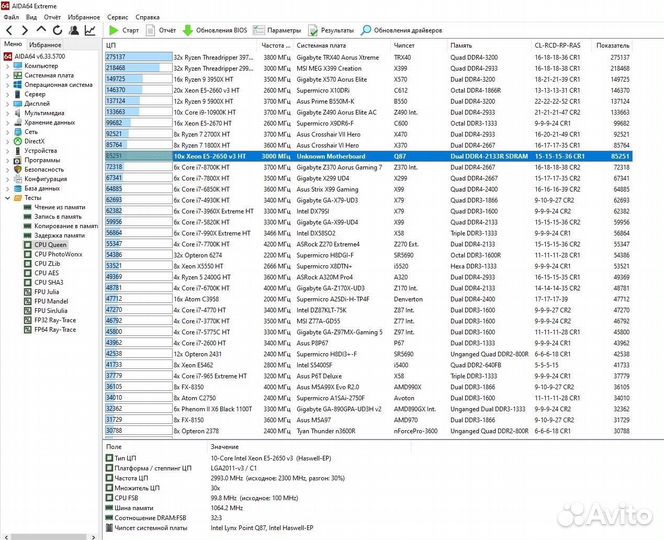This screenshot has width=664, height=540.
Task: Click the 275137 score bar for Threadripper 397
Action: 138,57
